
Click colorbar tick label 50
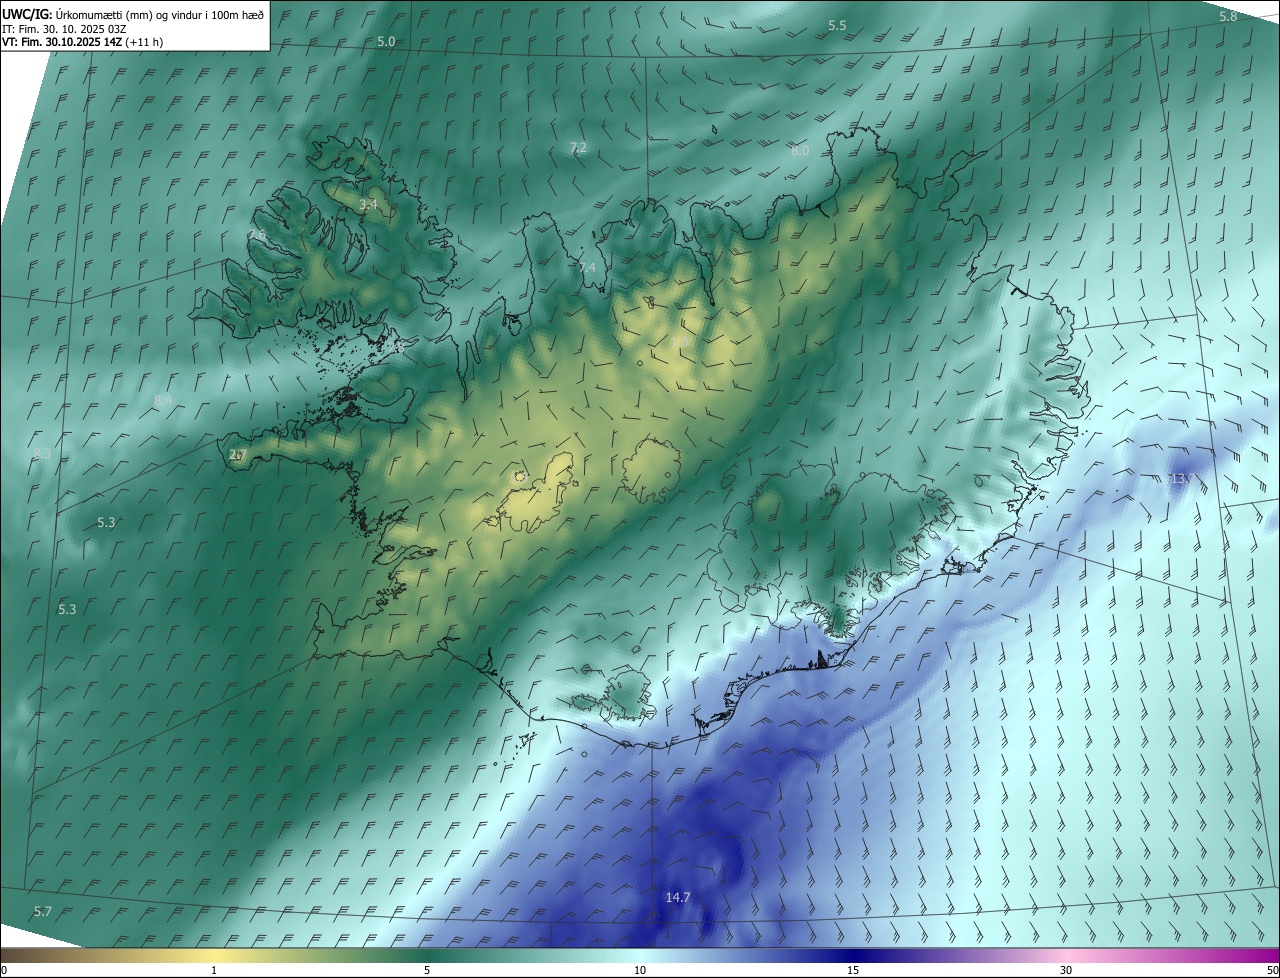(x=1271, y=970)
